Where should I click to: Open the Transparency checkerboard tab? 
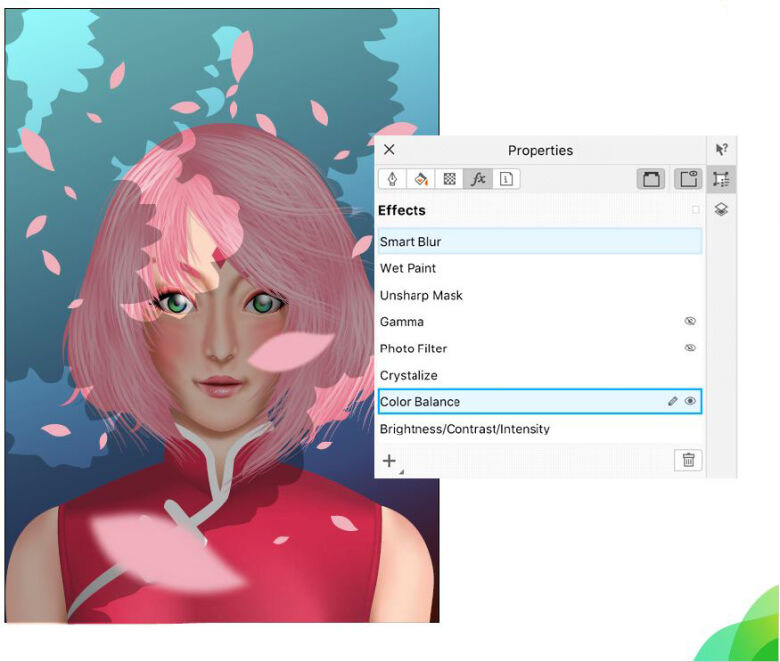pos(450,180)
